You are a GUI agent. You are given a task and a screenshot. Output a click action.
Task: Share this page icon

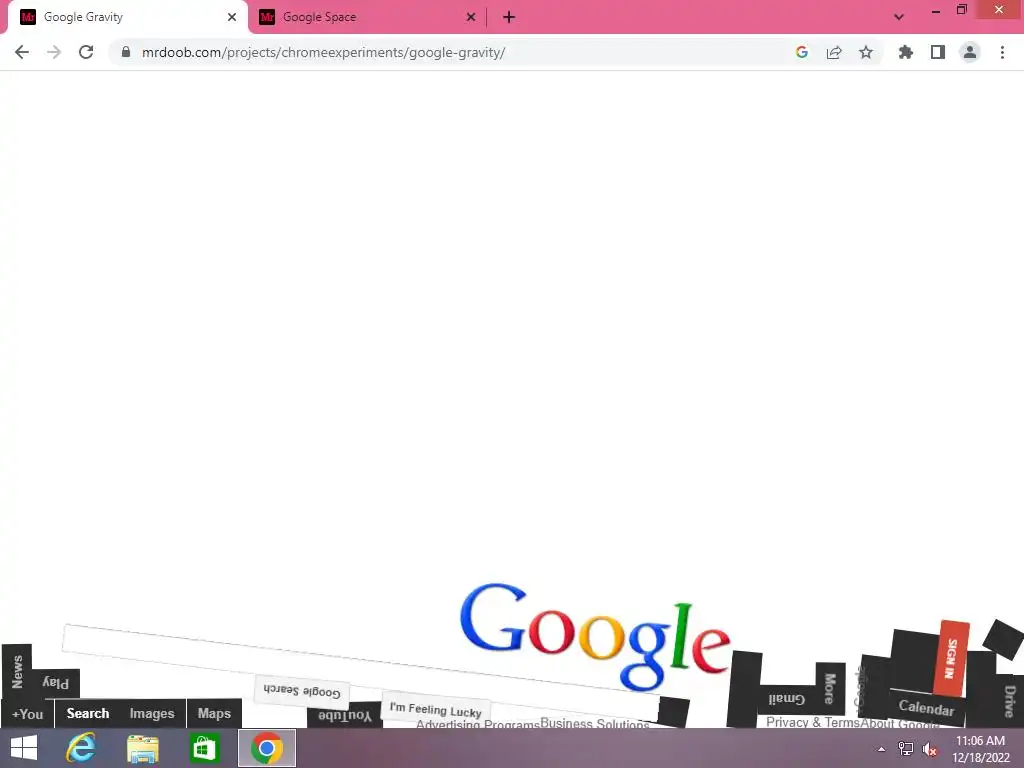834,52
